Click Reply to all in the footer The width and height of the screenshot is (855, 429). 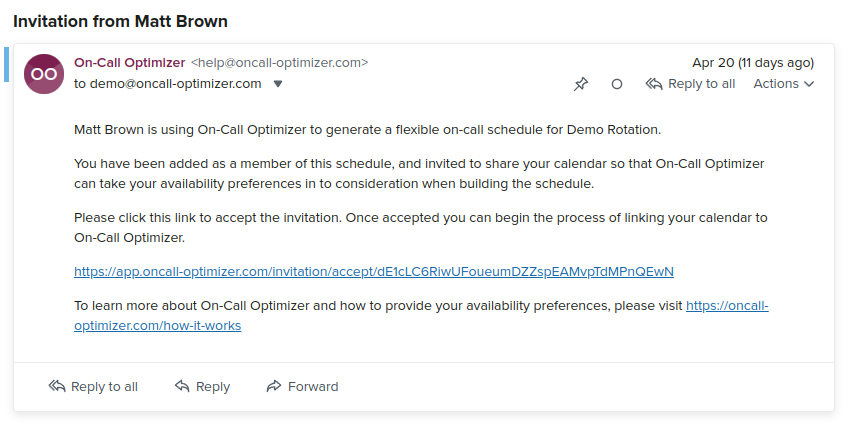93,386
